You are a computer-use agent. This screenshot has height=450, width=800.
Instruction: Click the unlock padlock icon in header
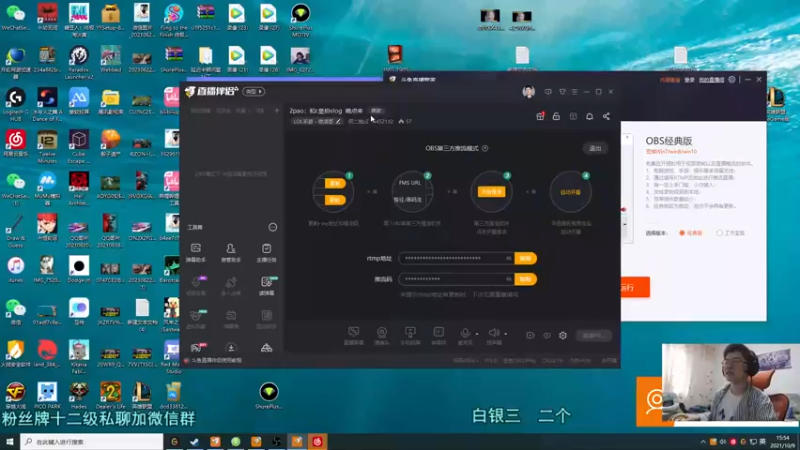tap(556, 116)
